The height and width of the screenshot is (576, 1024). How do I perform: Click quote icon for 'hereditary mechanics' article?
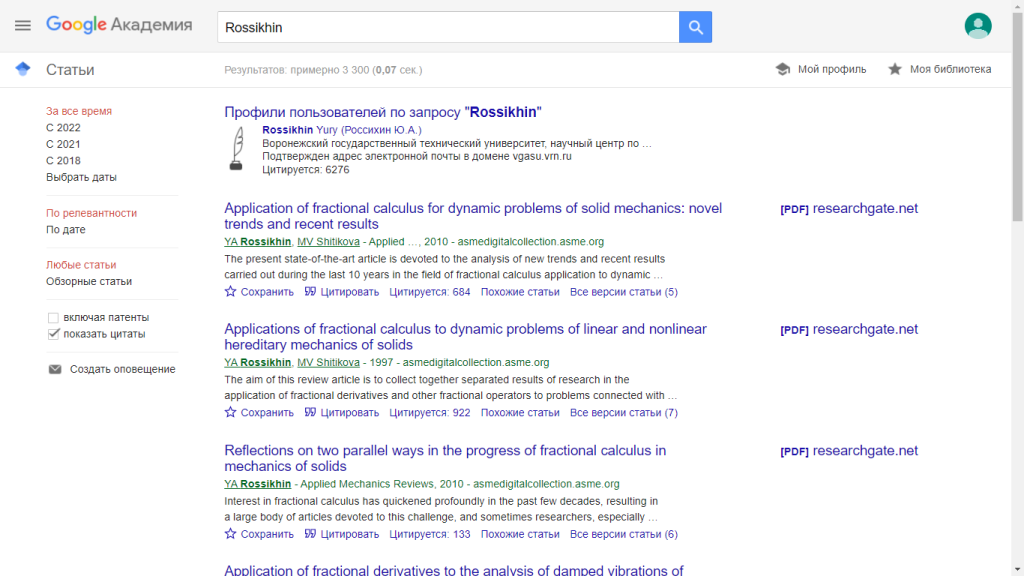click(310, 412)
